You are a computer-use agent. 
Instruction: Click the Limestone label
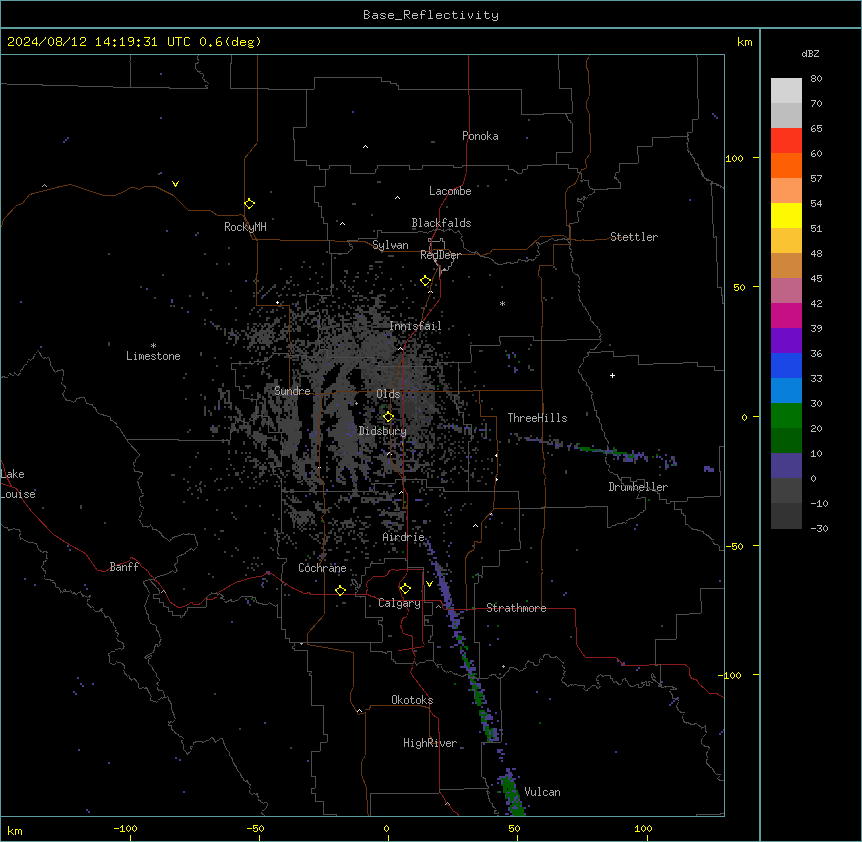coord(153,356)
